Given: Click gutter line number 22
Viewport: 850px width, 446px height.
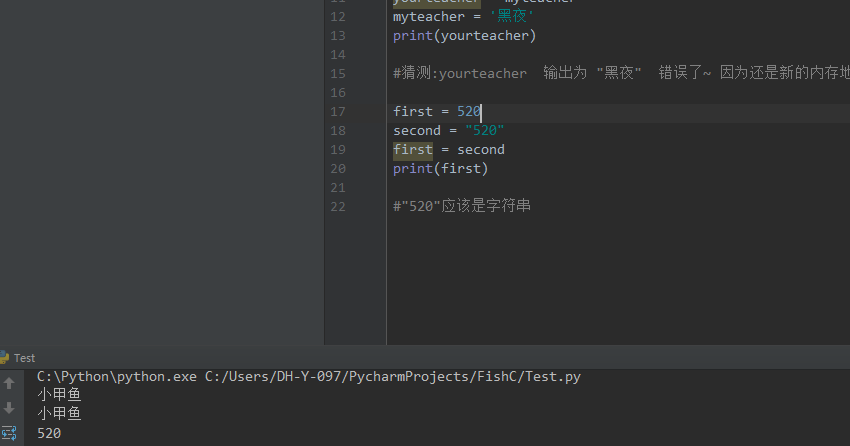Looking at the screenshot, I should click(338, 206).
